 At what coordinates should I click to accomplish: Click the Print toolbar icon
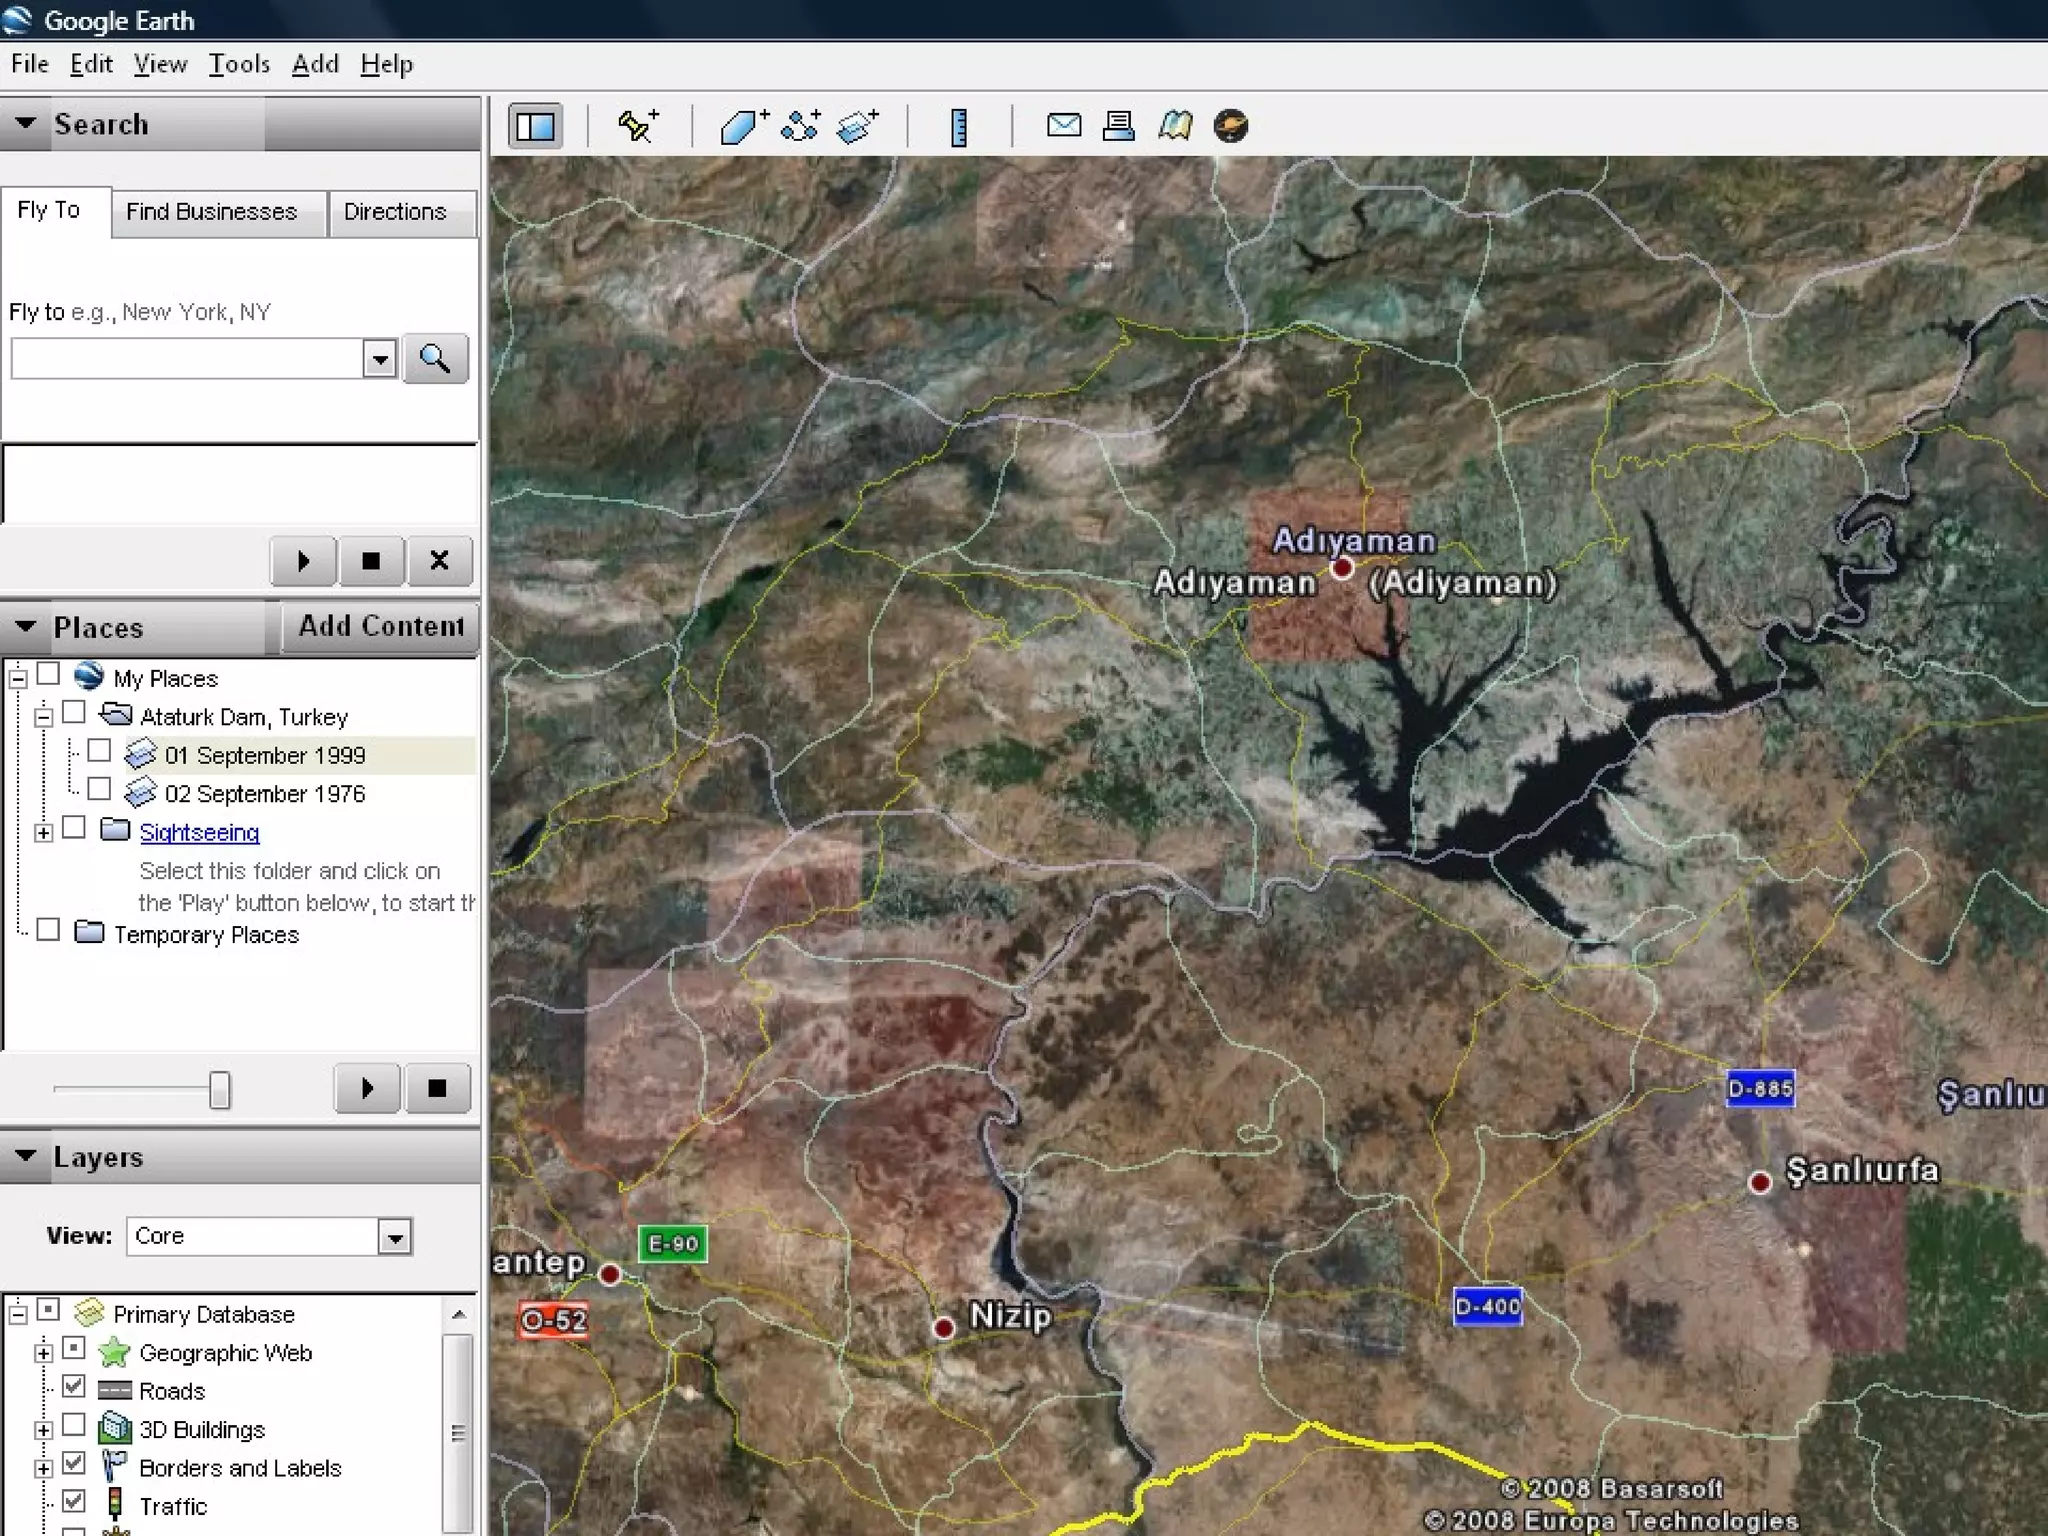tap(1118, 126)
